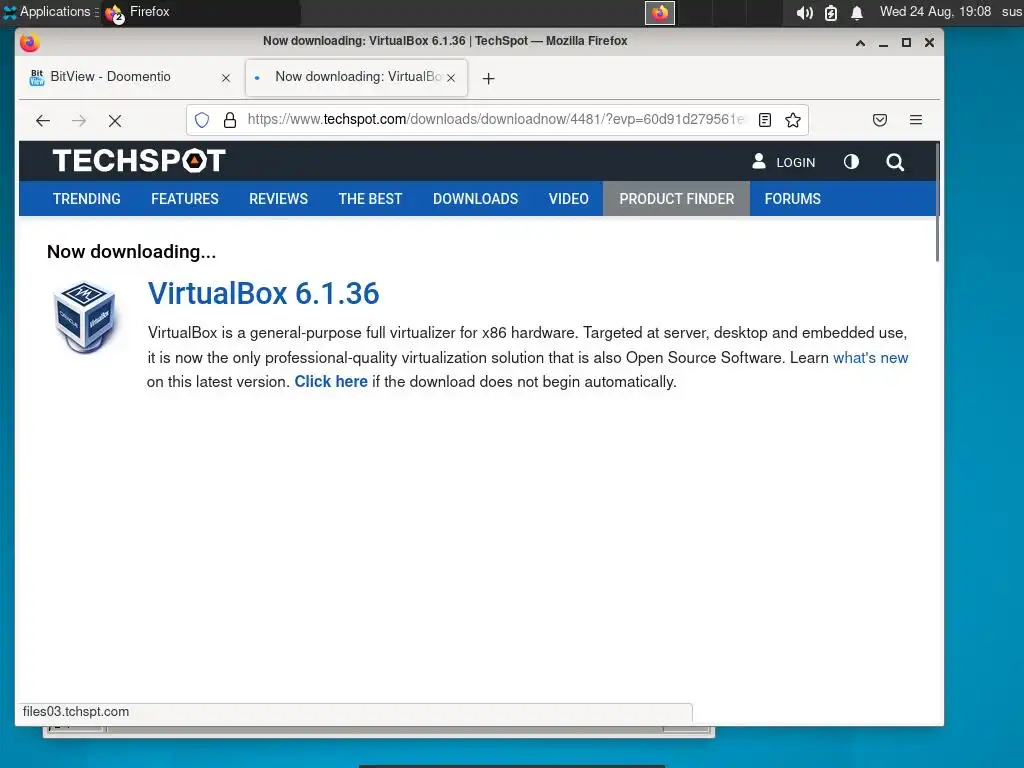The width and height of the screenshot is (1024, 768).
Task: Click the files03.tchspt.com status text
Action: pos(76,712)
